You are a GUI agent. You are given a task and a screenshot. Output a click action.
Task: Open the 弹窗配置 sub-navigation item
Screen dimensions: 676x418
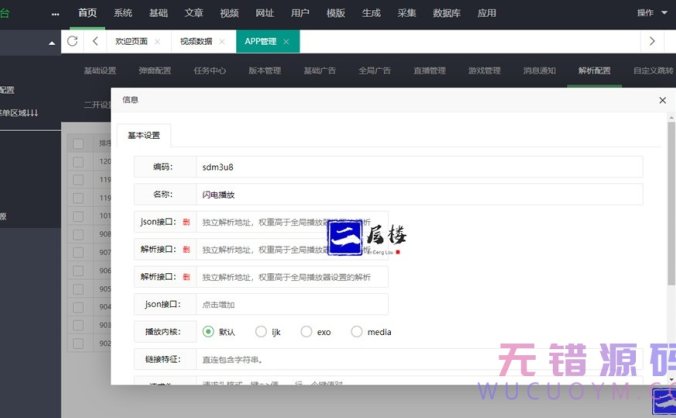point(155,71)
